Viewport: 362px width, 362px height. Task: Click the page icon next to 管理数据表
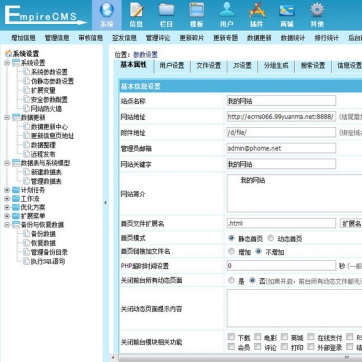[26, 181]
